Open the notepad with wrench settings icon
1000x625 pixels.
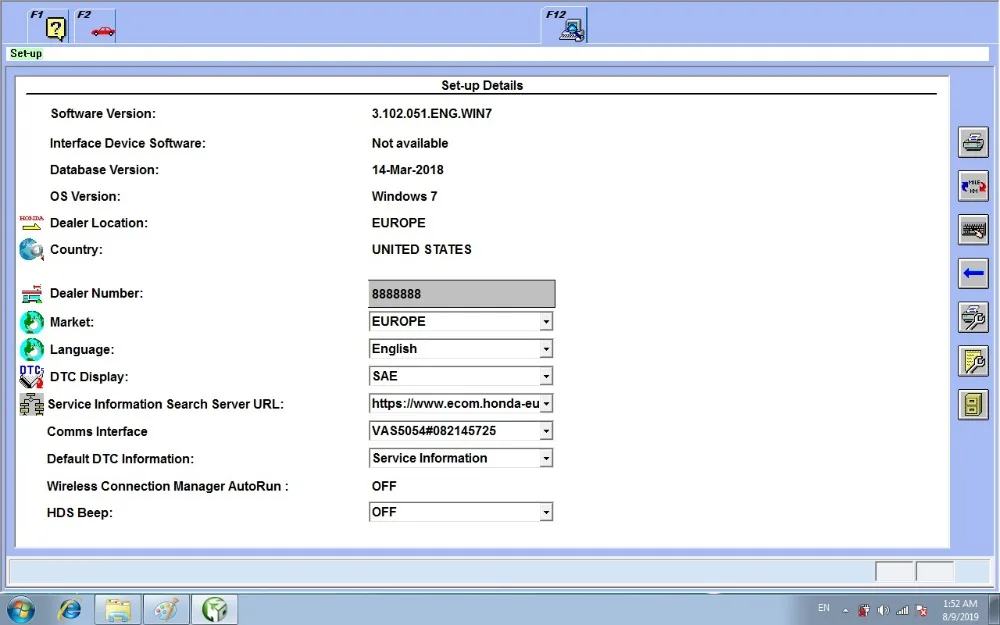point(973,361)
